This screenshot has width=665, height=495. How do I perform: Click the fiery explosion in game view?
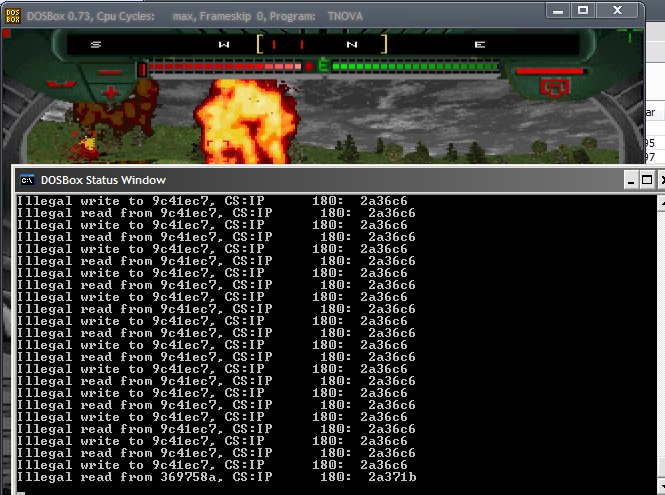pyautogui.click(x=246, y=122)
